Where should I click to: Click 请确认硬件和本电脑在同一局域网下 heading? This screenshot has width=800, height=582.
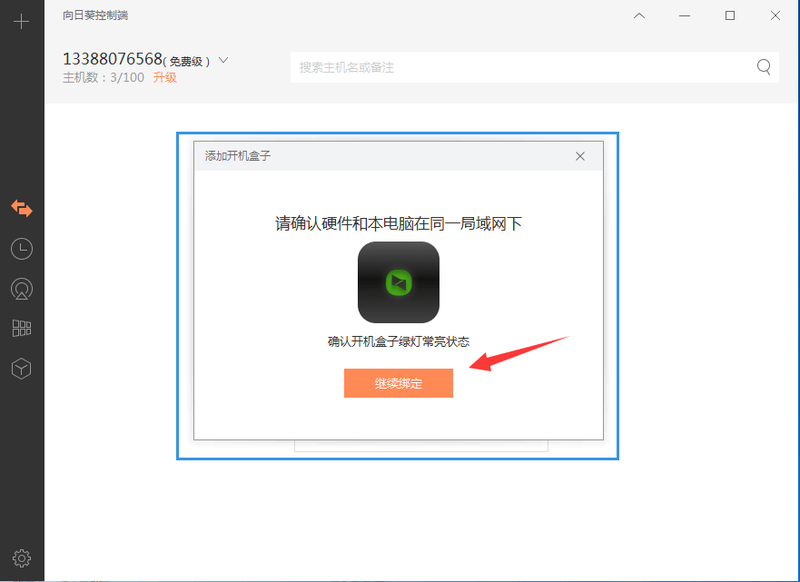click(398, 223)
